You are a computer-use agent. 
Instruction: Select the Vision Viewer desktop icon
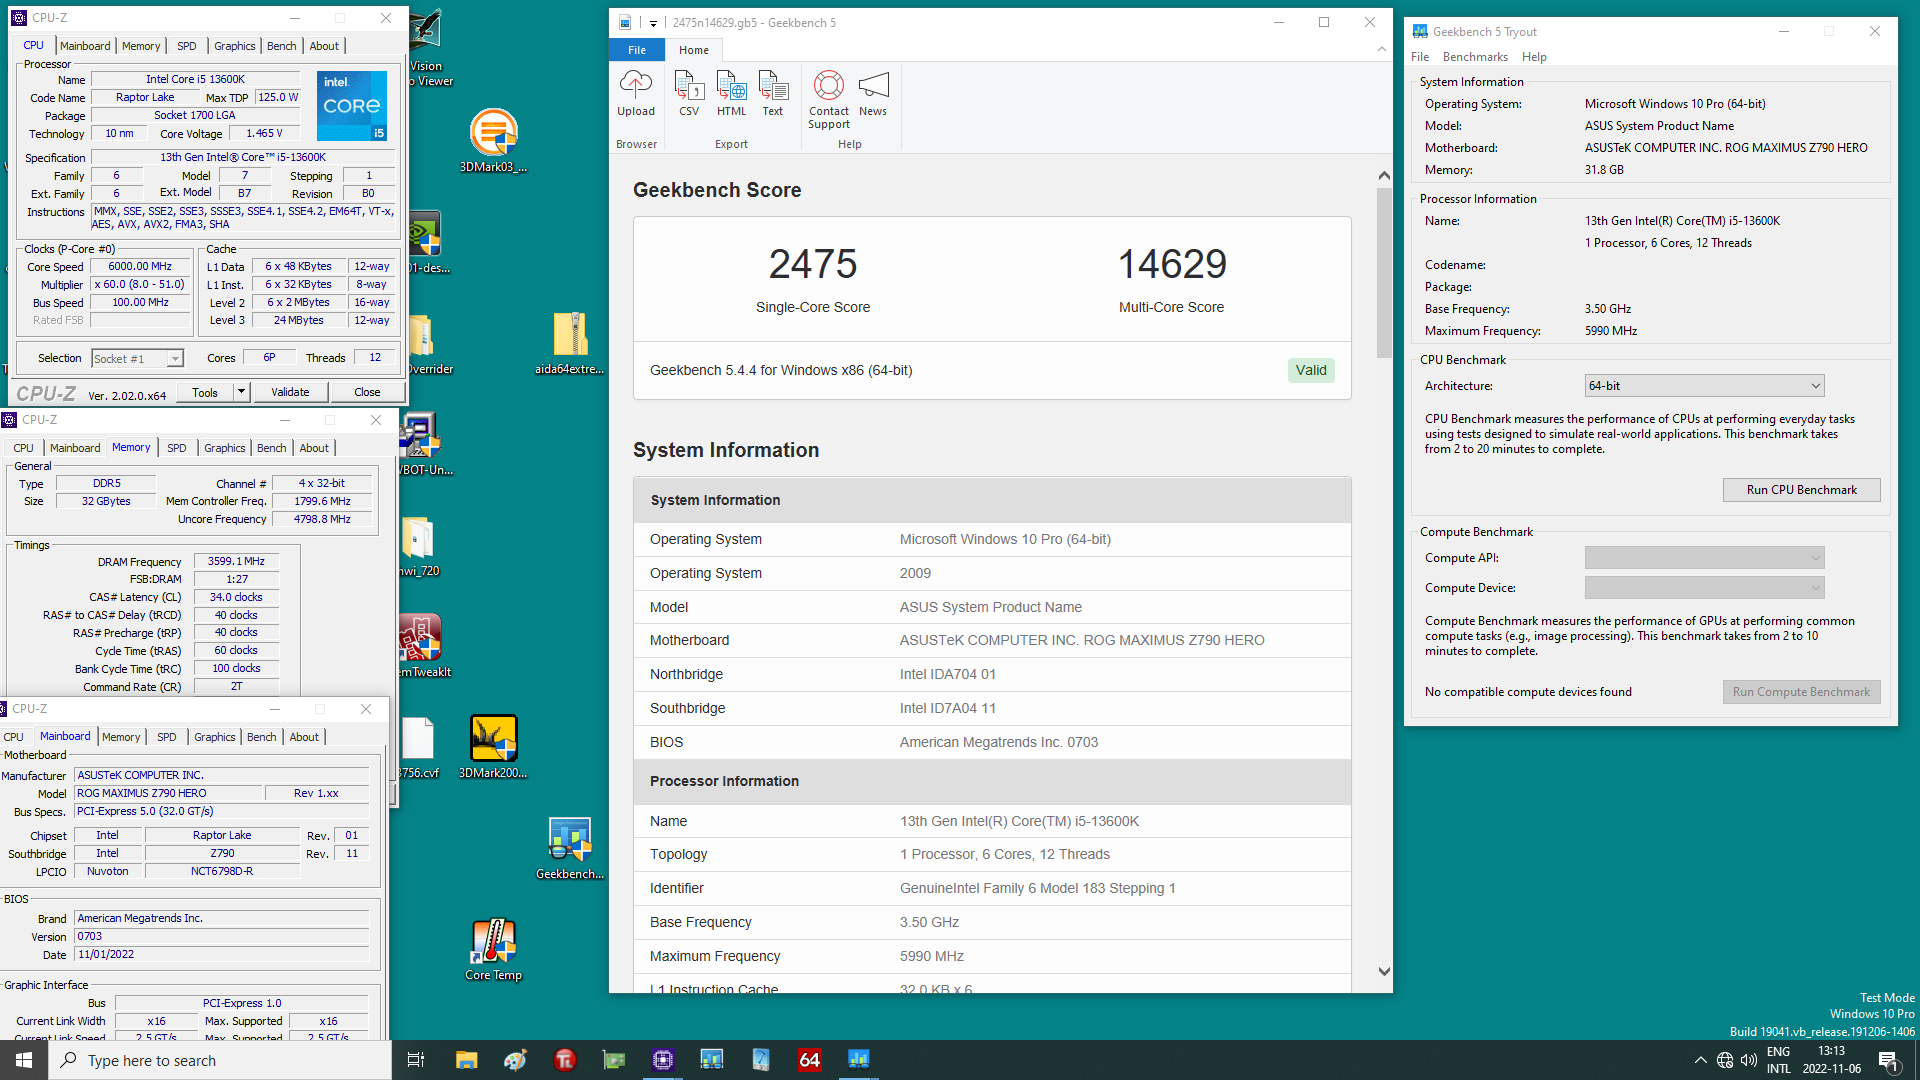click(x=430, y=48)
